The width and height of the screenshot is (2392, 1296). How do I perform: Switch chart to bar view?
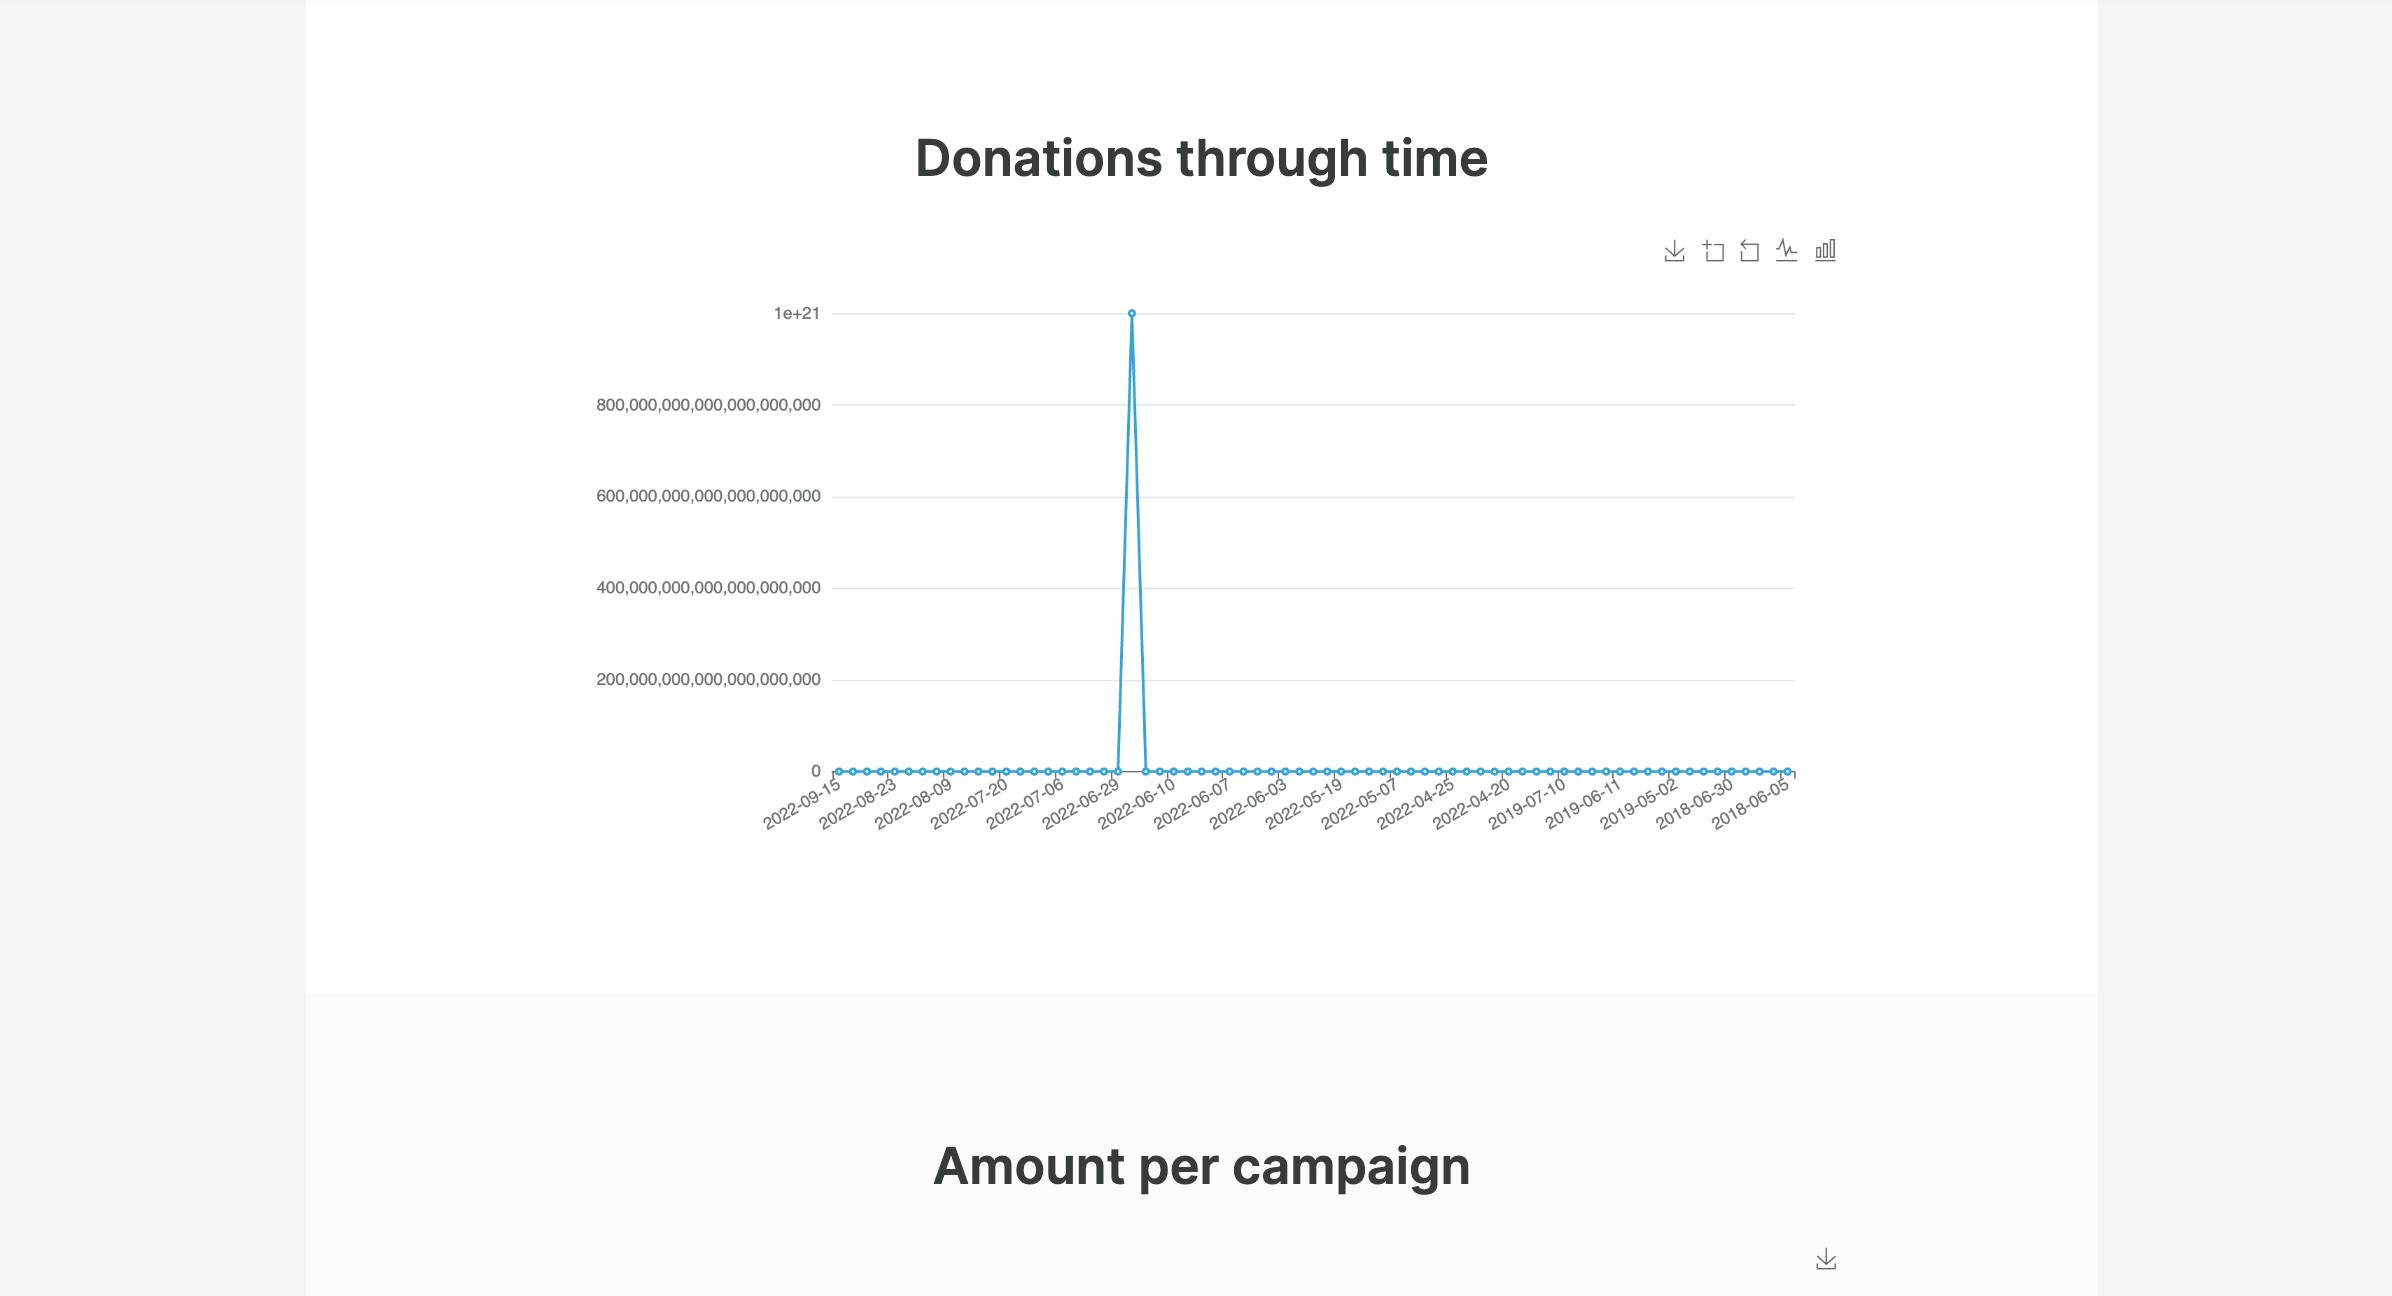tap(1825, 250)
